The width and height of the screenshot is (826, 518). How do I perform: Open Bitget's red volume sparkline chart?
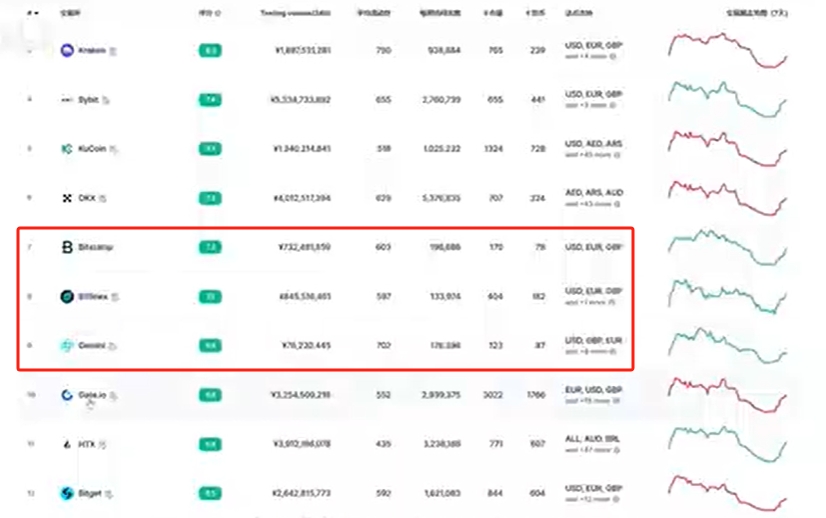[x=727, y=493]
